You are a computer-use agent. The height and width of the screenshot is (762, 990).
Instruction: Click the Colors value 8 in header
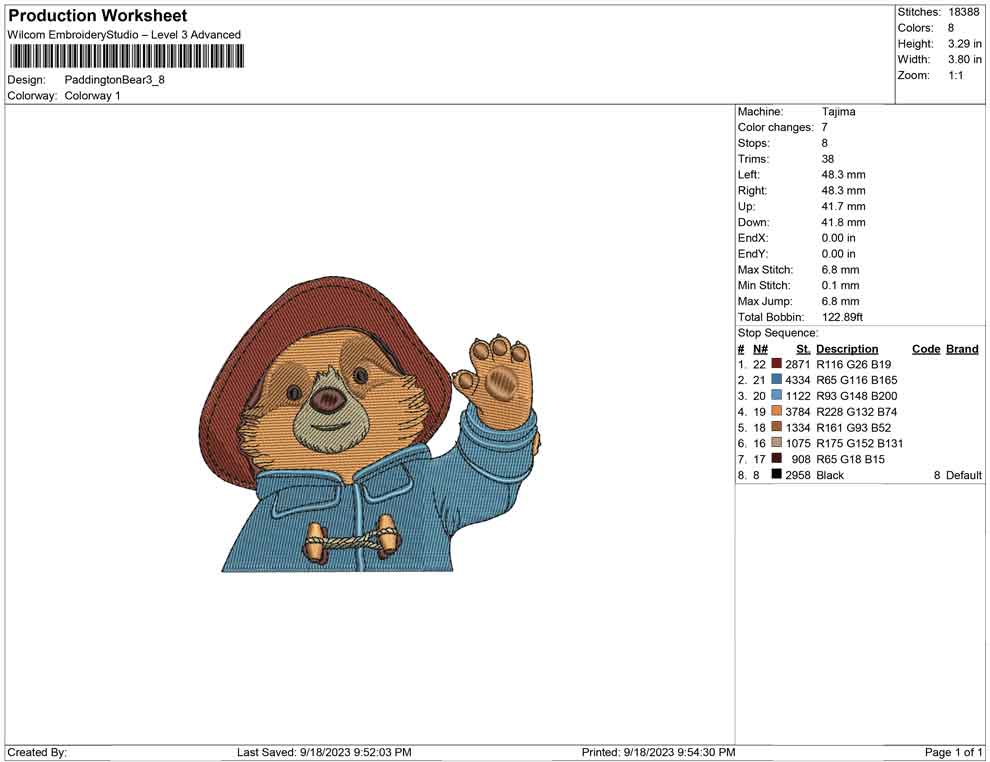951,28
